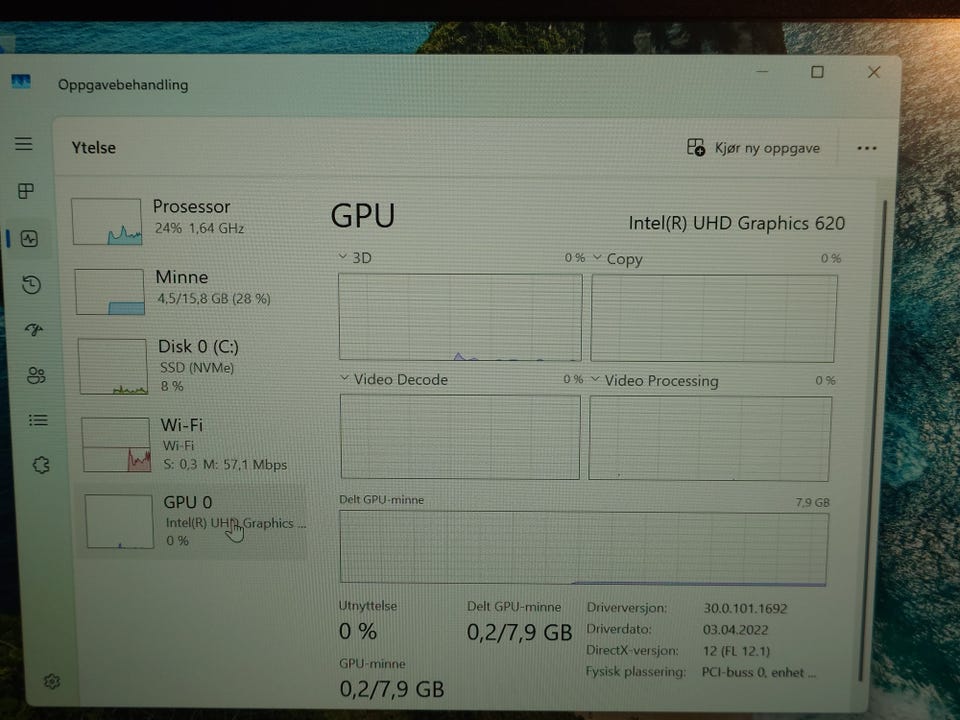Open the hamburger navigation menu
This screenshot has height=720, width=960.
pos(24,144)
